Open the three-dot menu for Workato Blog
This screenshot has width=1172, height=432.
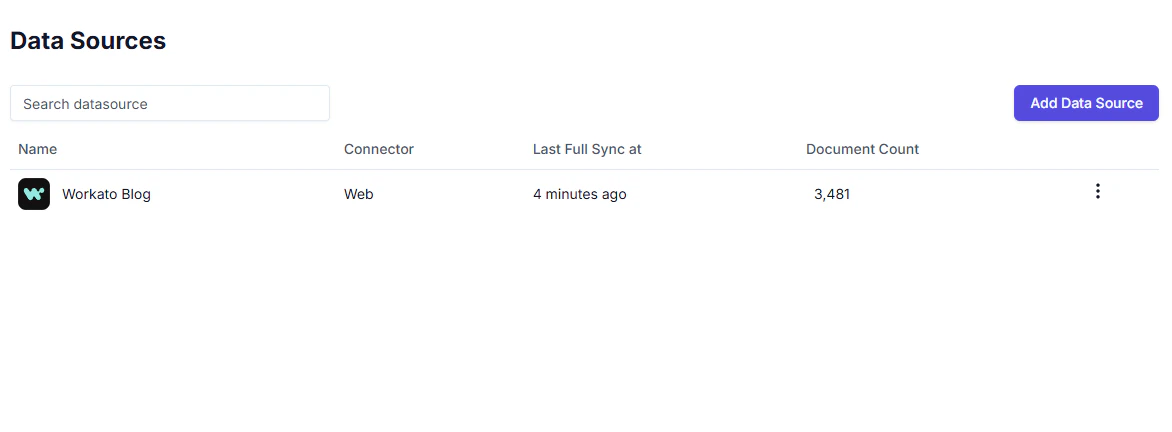tap(1097, 191)
